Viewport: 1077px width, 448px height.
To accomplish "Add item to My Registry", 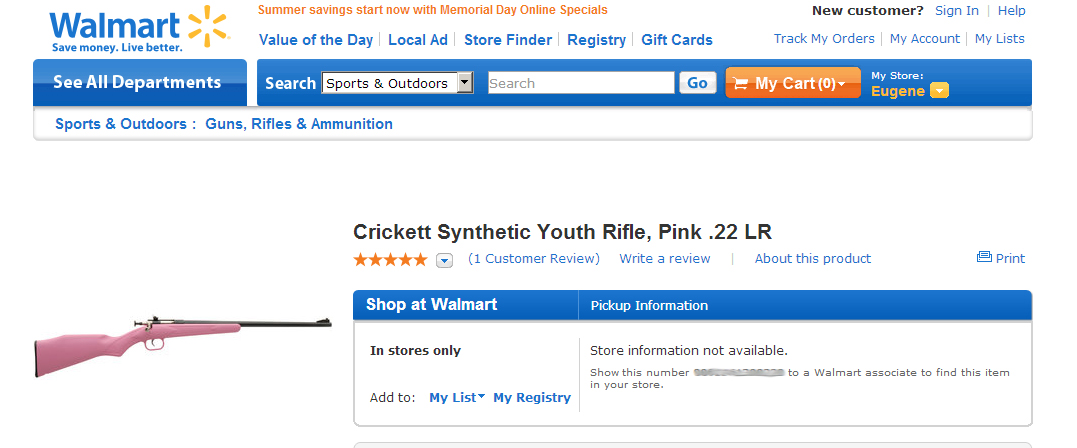I will [532, 397].
